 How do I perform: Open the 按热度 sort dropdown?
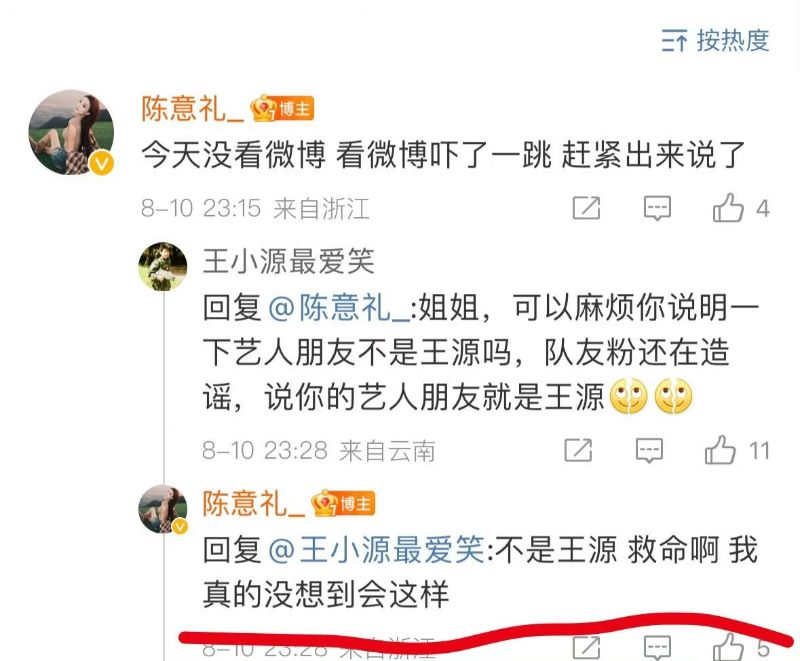715,40
